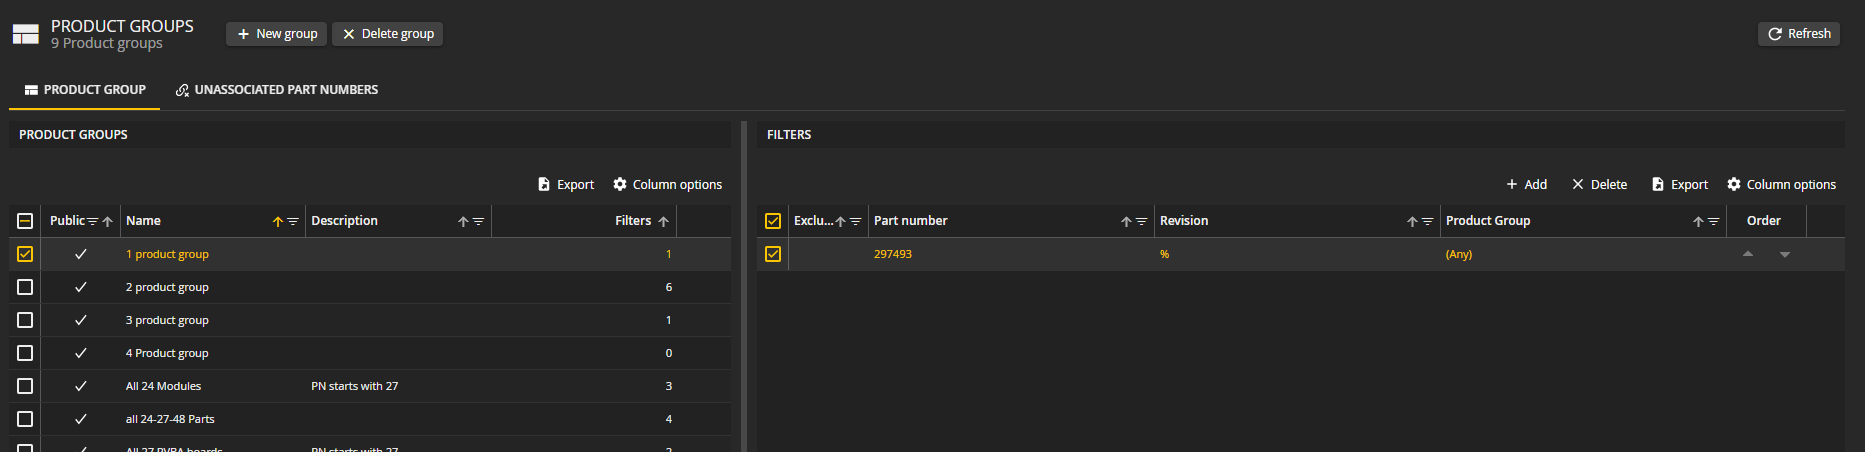Image resolution: width=1865 pixels, height=452 pixels.
Task: Check the All 24 Modules row
Action: tap(25, 386)
